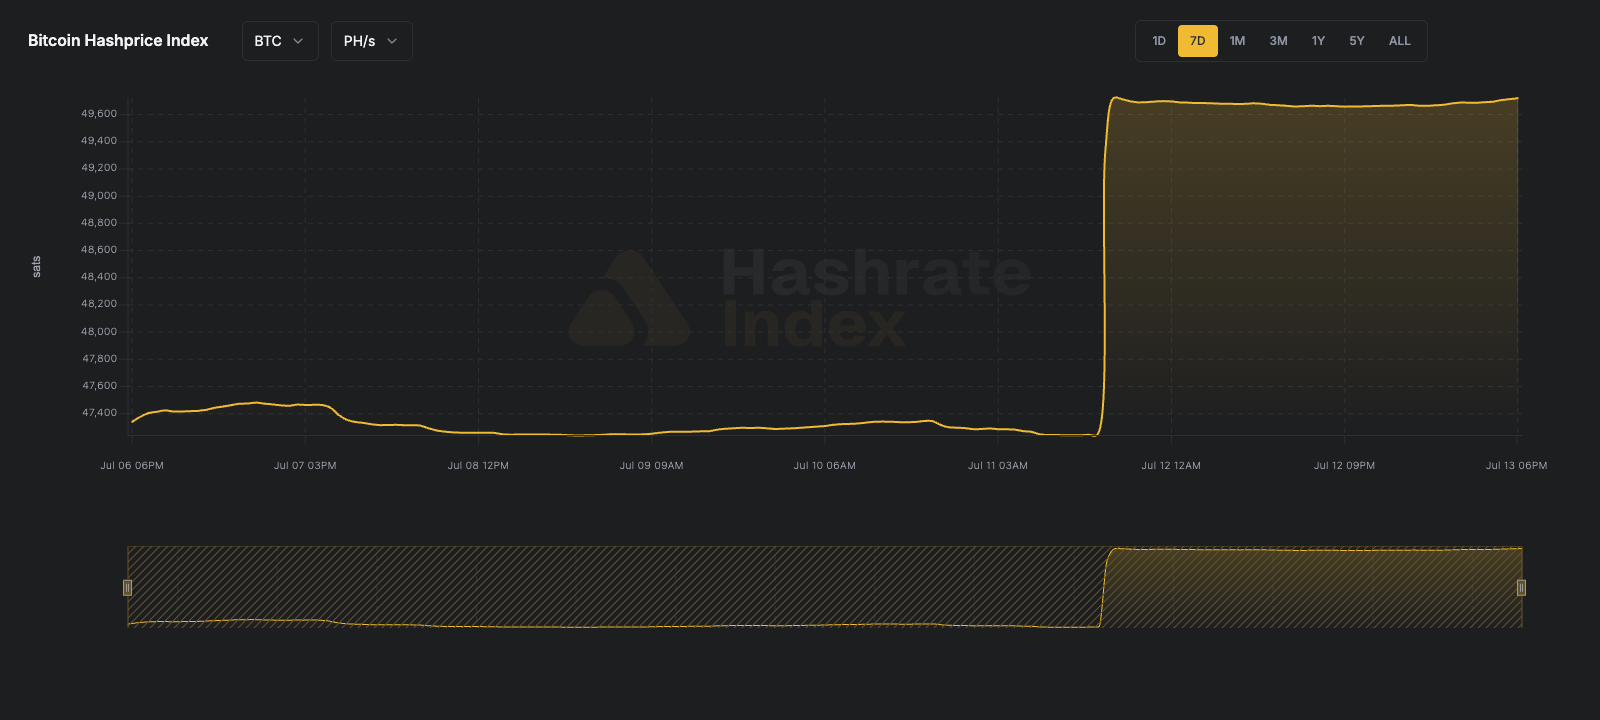Image resolution: width=1600 pixels, height=720 pixels.
Task: Click the Jul 10 06AM axis label
Action: coord(825,466)
